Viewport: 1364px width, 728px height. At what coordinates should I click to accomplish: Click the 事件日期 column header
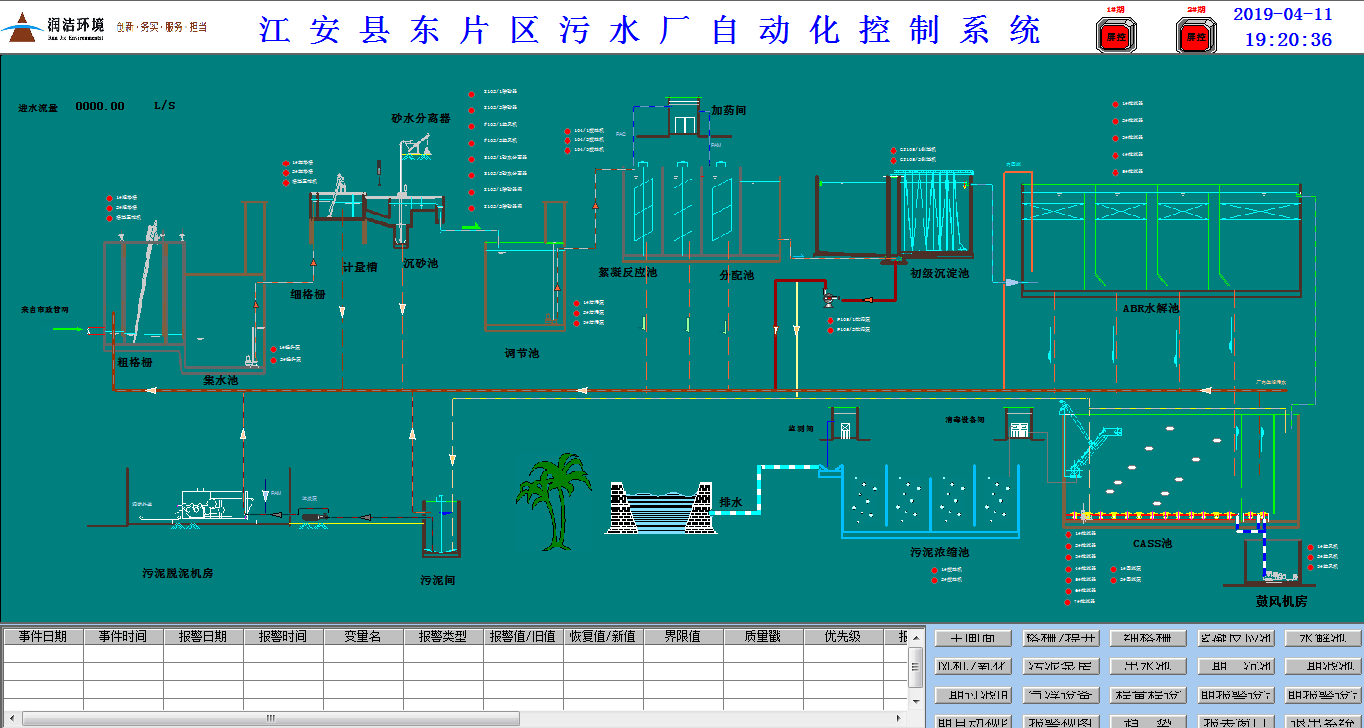[x=42, y=636]
